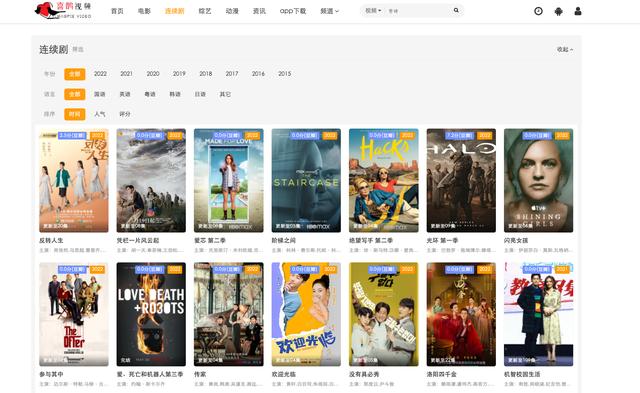This screenshot has height=393, width=640.
Task: Click the 阶梯之间 title link
Action: tap(284, 240)
